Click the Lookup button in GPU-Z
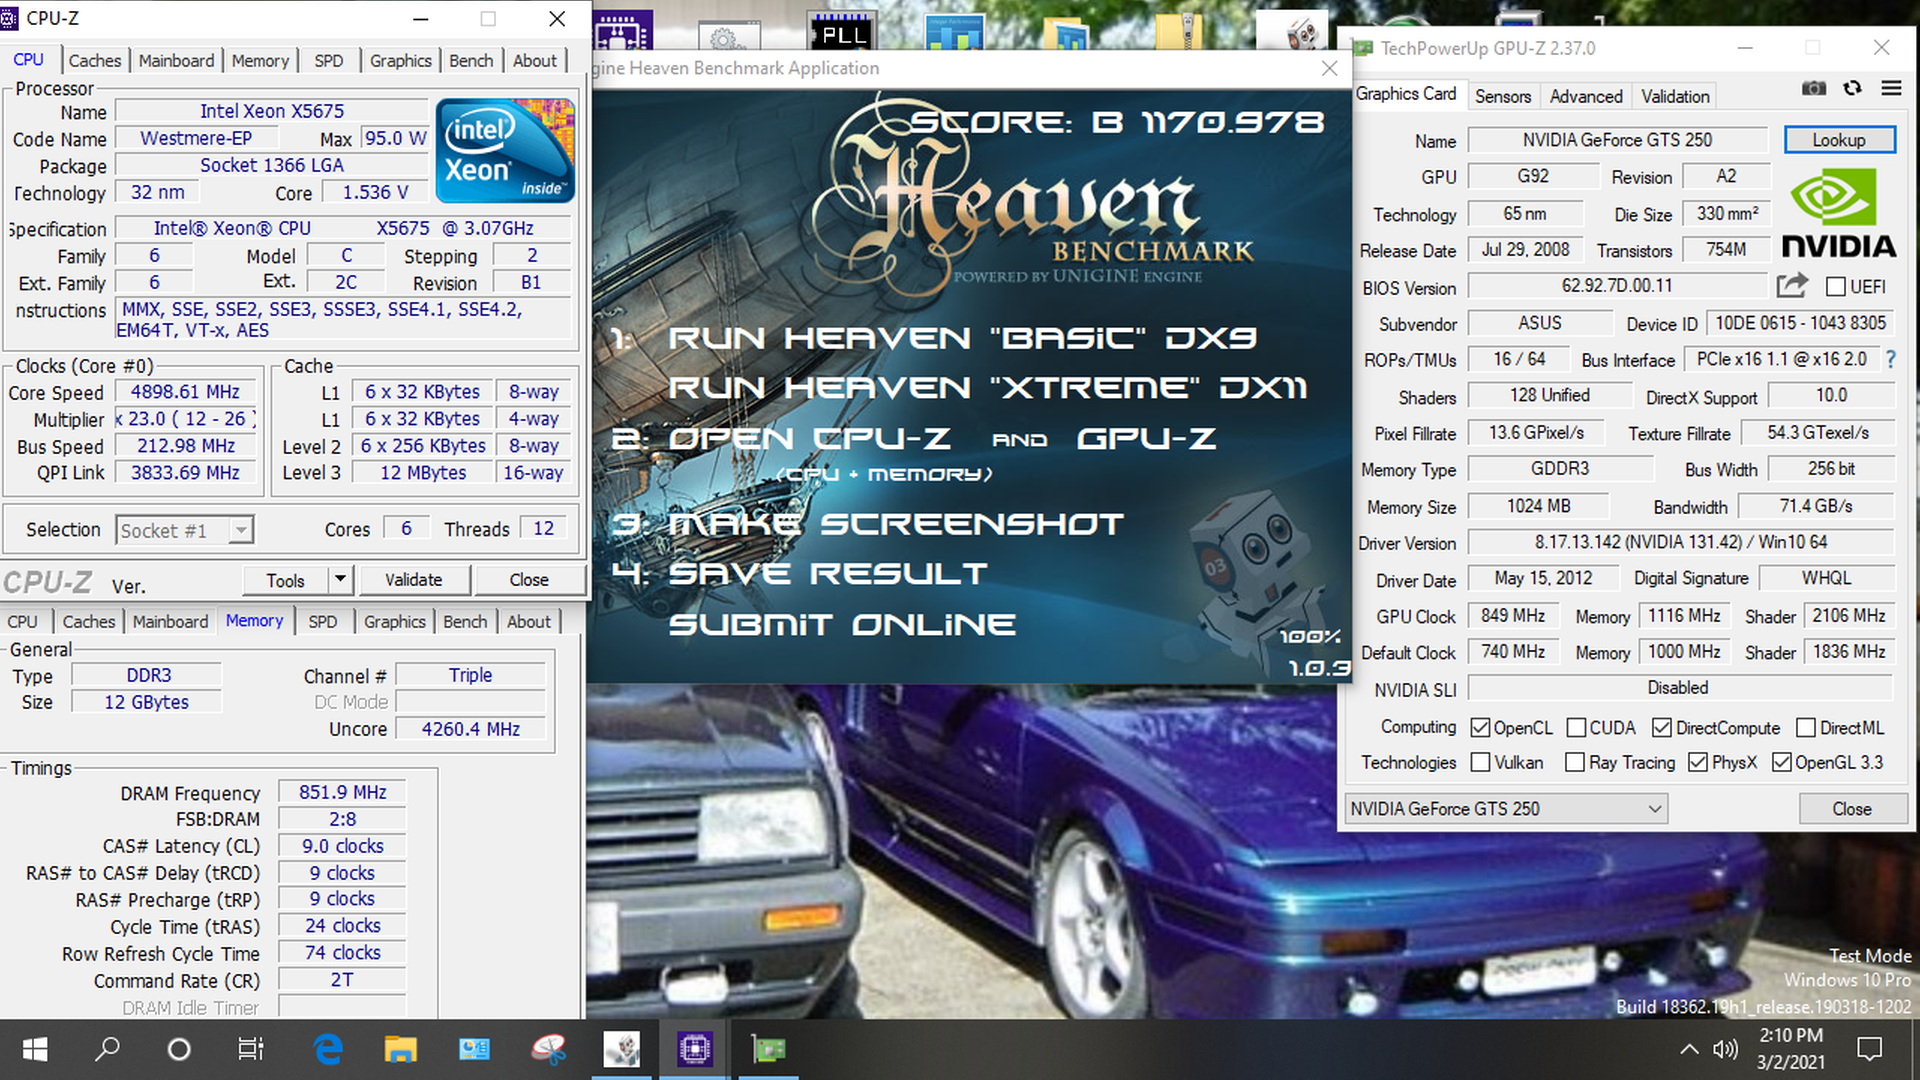 (x=1839, y=140)
